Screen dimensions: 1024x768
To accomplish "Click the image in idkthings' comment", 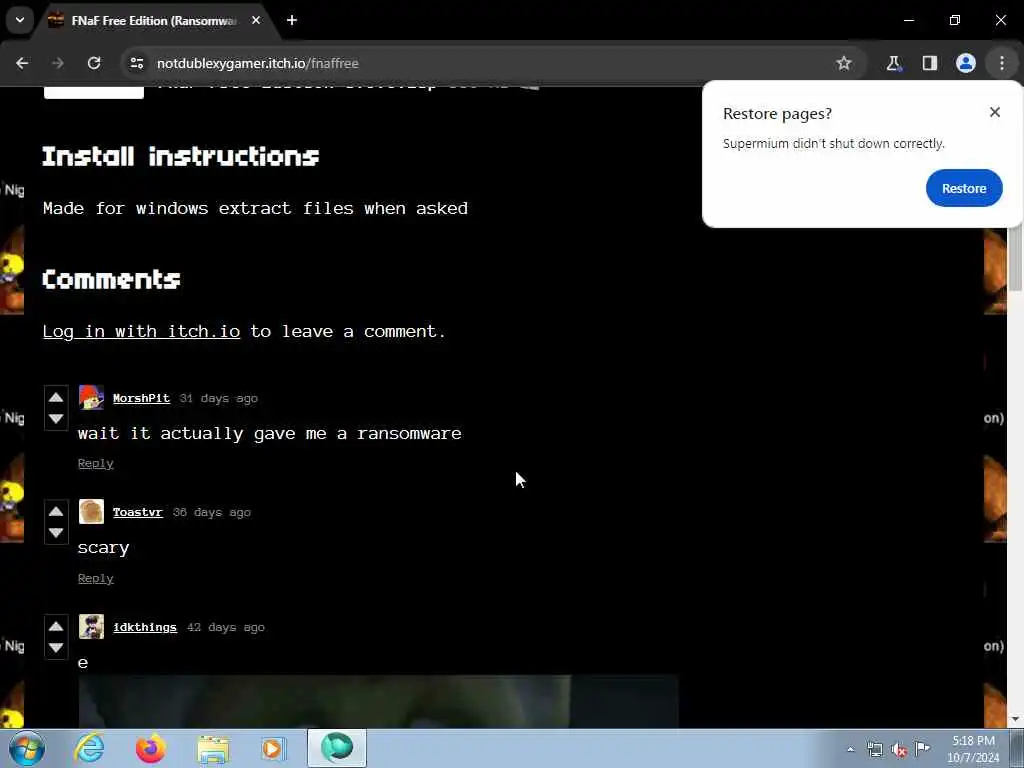I will (x=378, y=701).
